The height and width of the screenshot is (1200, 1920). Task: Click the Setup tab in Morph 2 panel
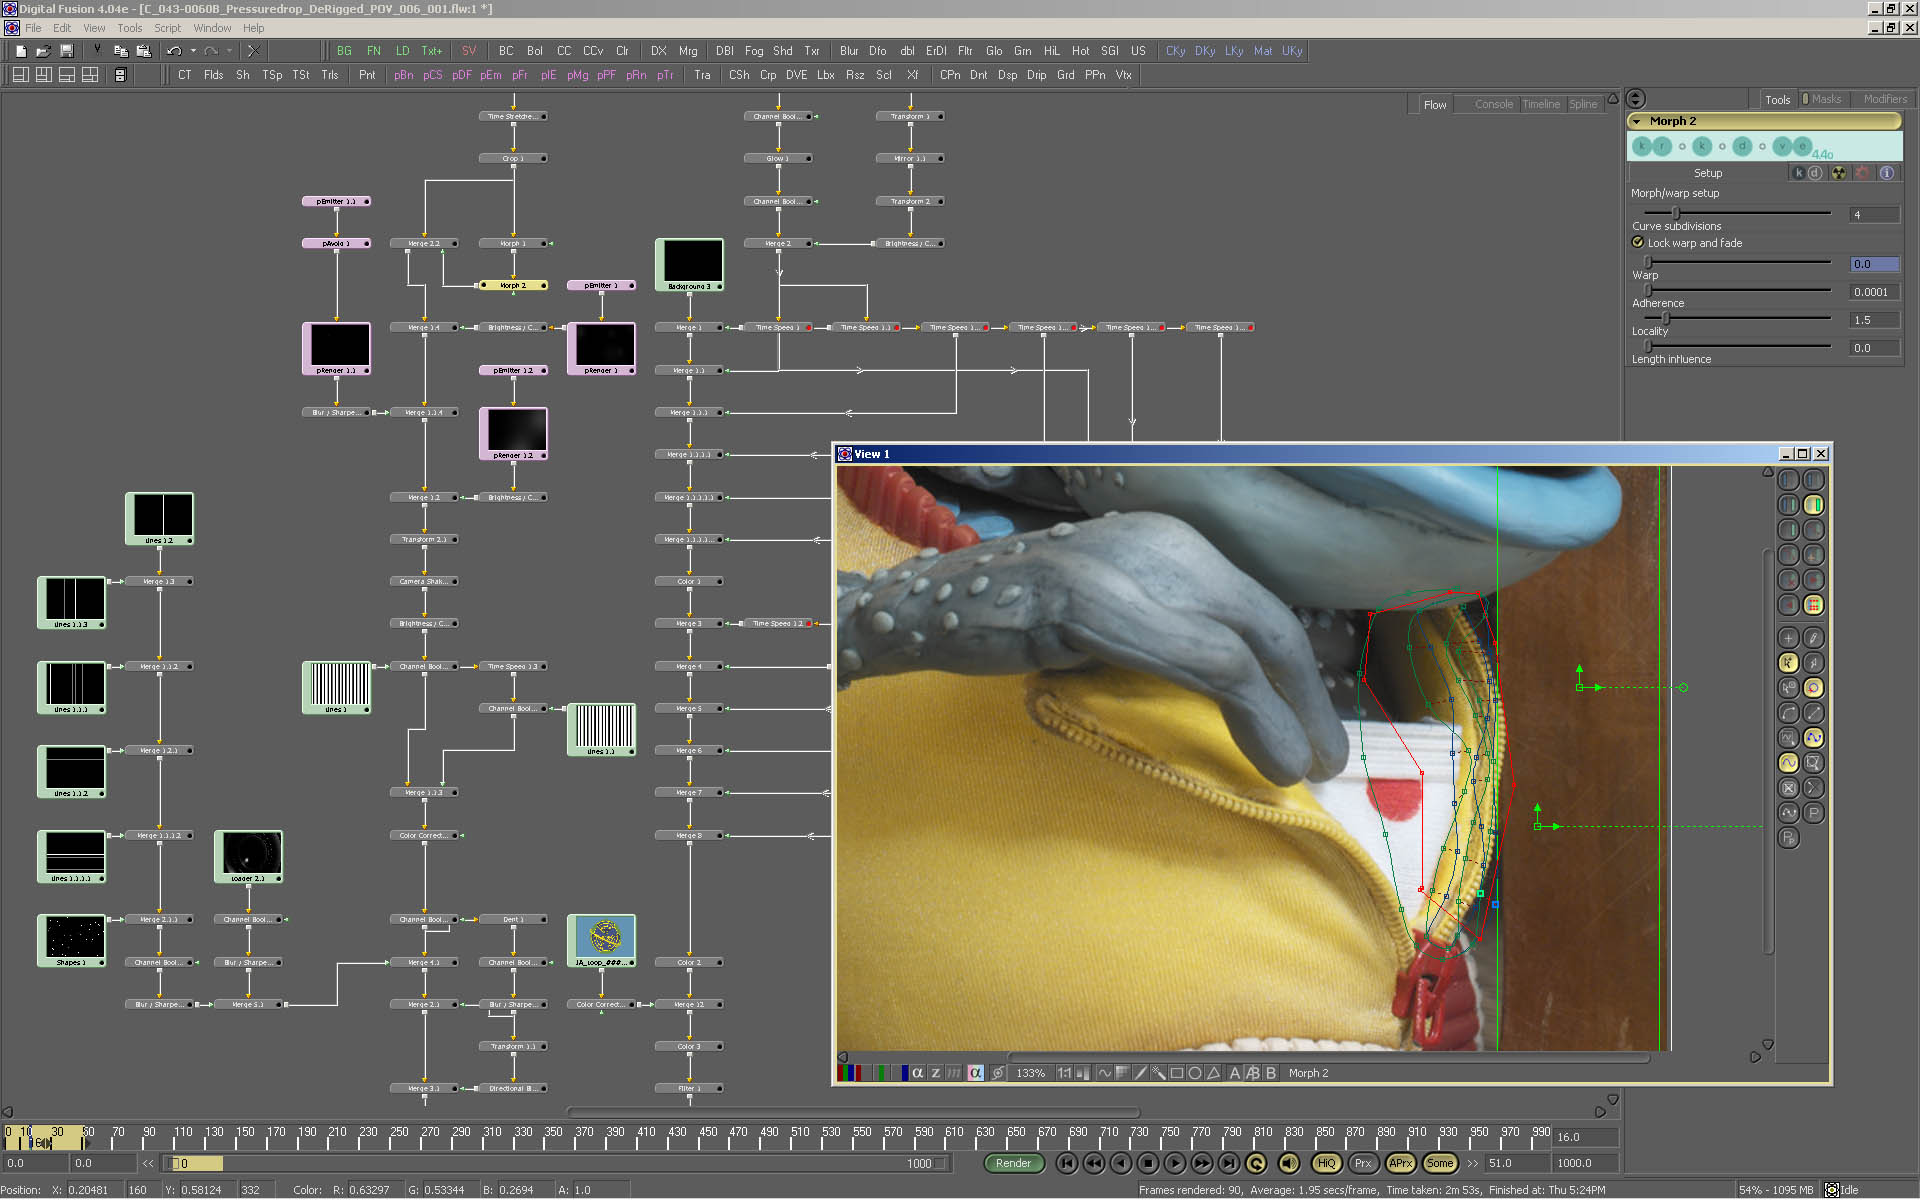[x=1708, y=173]
